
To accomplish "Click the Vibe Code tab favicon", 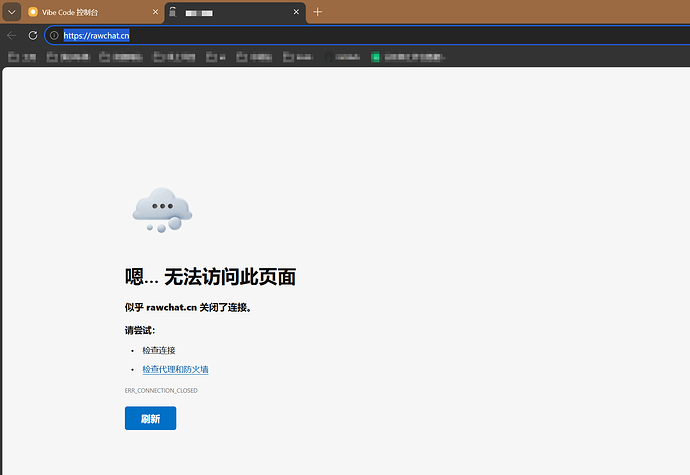I will pos(33,12).
